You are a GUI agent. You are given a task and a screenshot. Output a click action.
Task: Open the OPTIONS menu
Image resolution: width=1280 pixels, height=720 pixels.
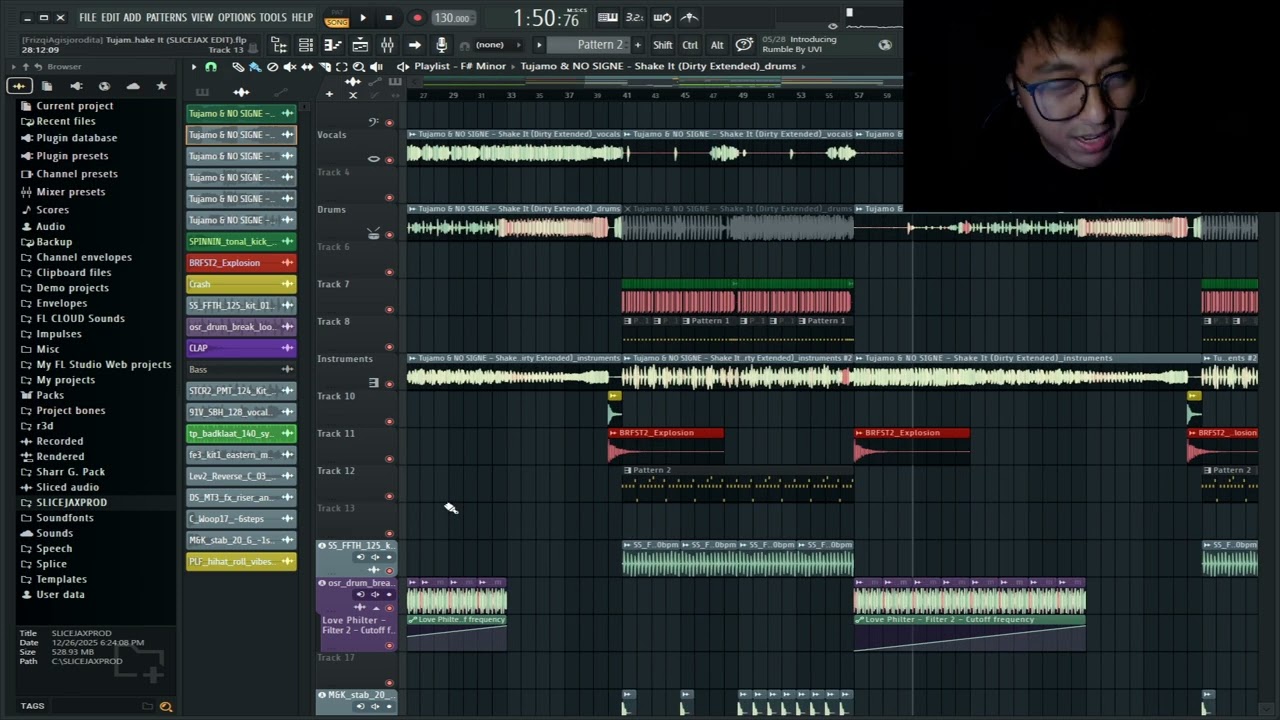pos(237,18)
